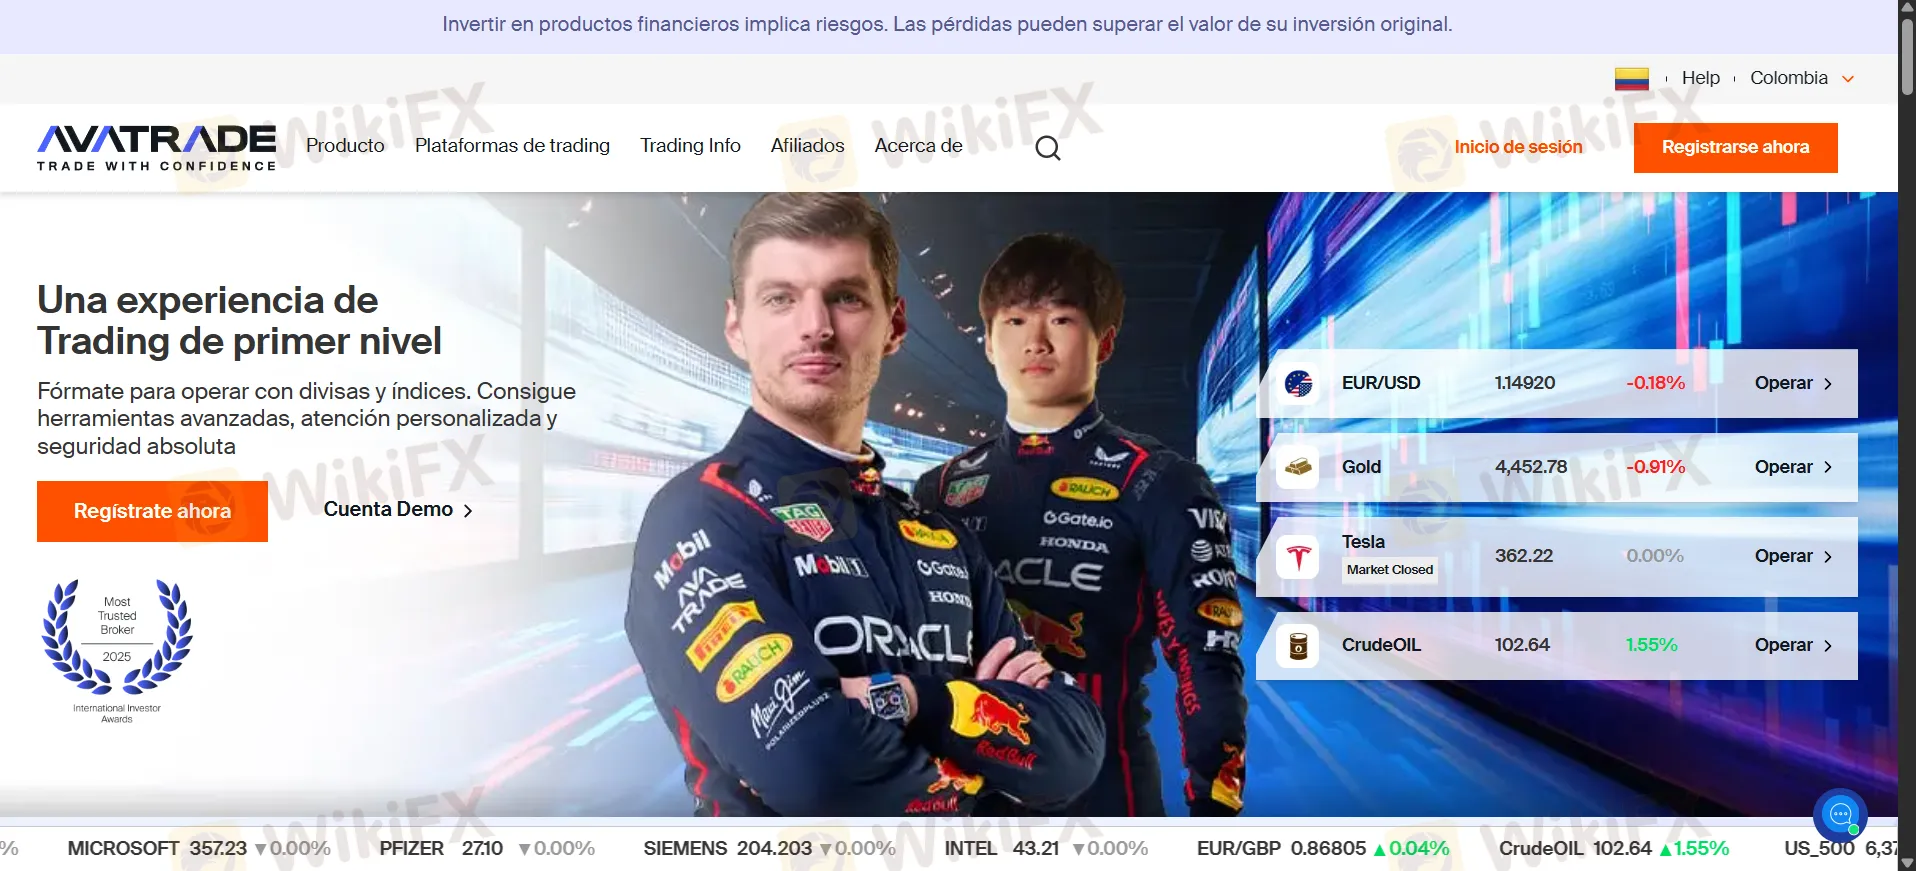Click INTEL in the bottom ticker
1916x871 pixels.
pyautogui.click(x=970, y=848)
